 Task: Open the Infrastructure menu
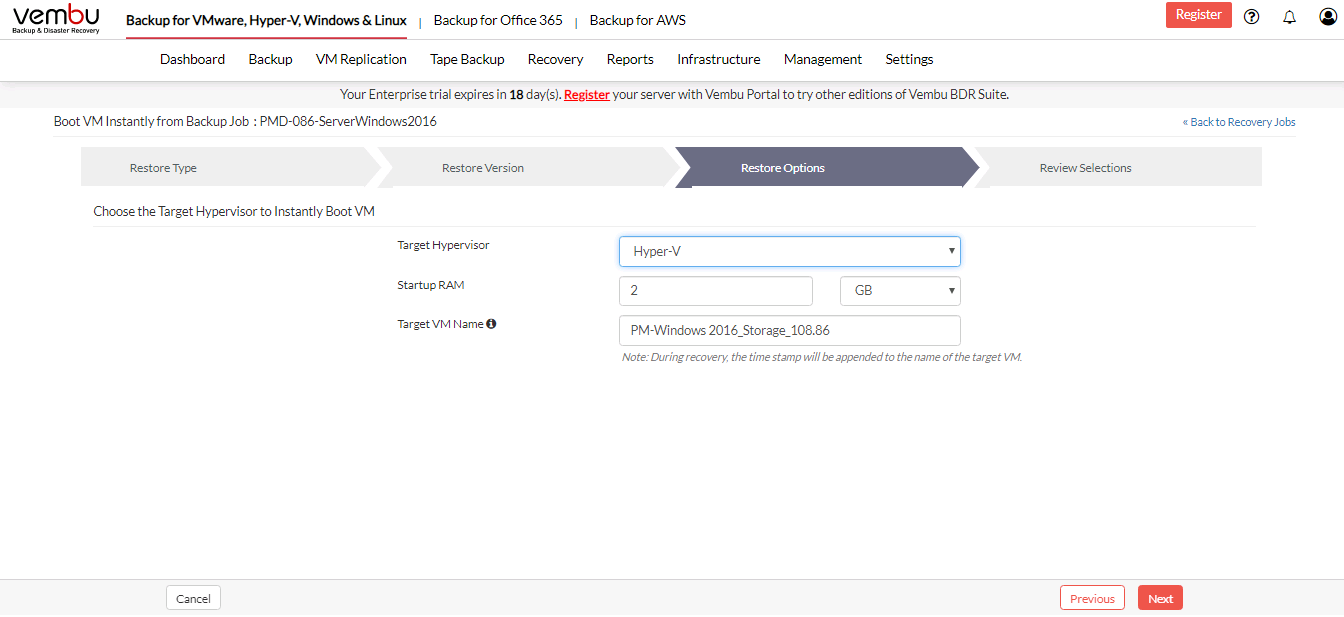[x=718, y=59]
